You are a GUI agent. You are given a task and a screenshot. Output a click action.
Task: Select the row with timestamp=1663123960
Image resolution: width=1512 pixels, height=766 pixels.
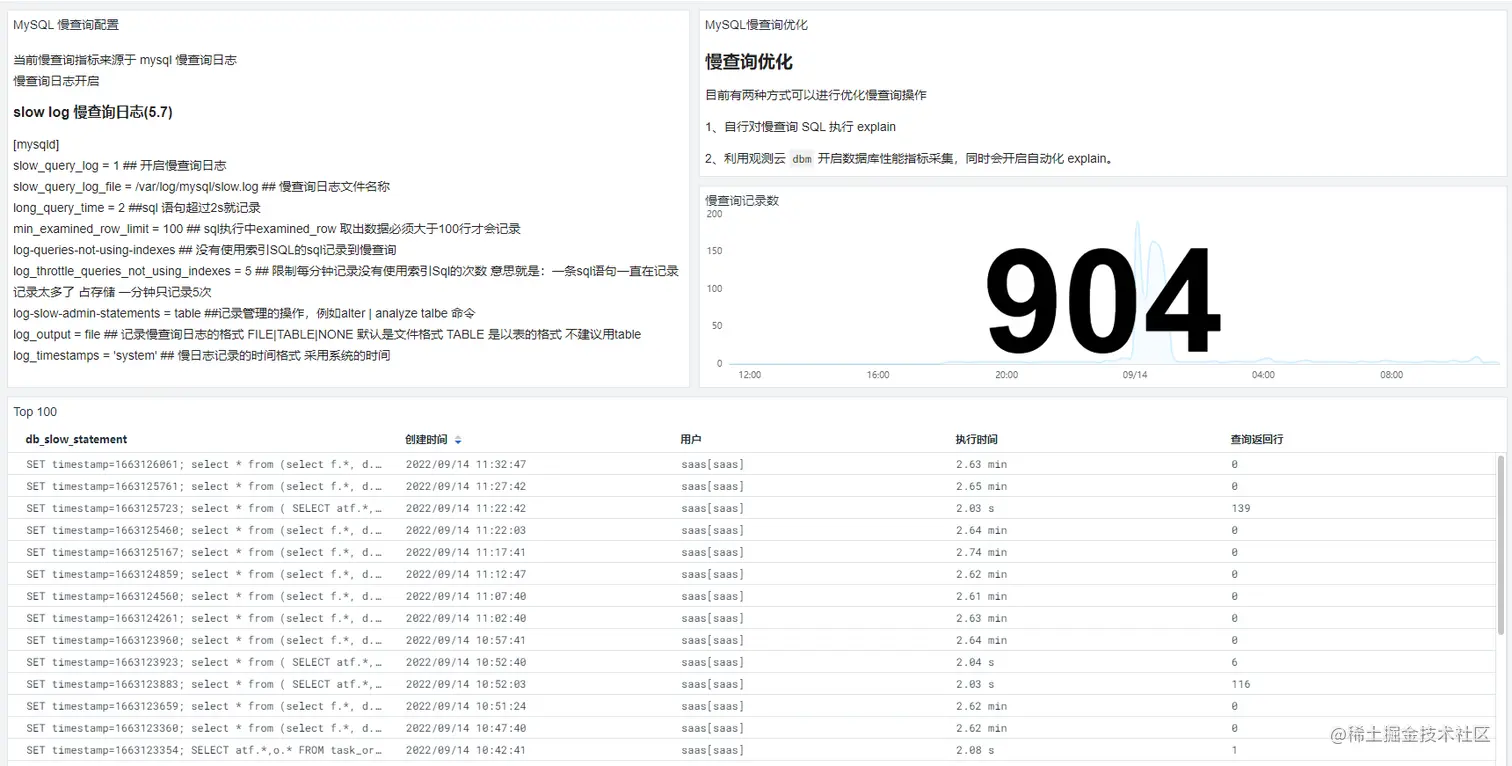pyautogui.click(x=751, y=640)
